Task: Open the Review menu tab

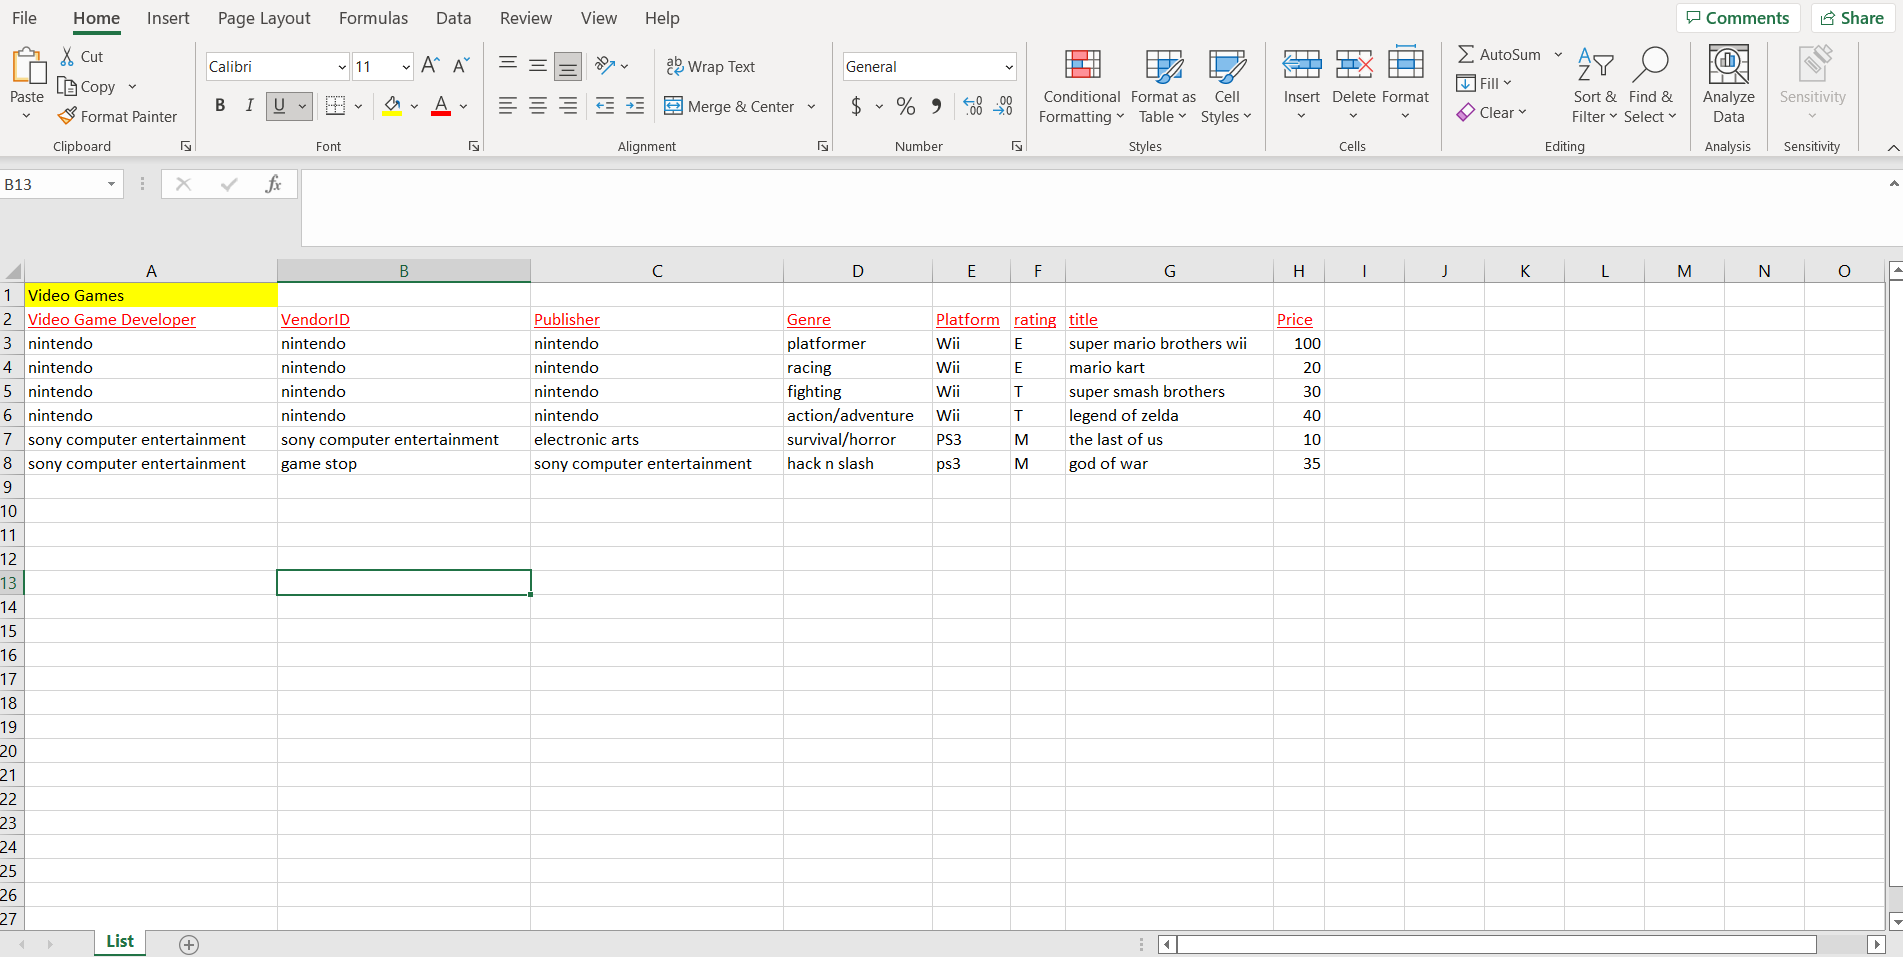Action: coord(525,18)
